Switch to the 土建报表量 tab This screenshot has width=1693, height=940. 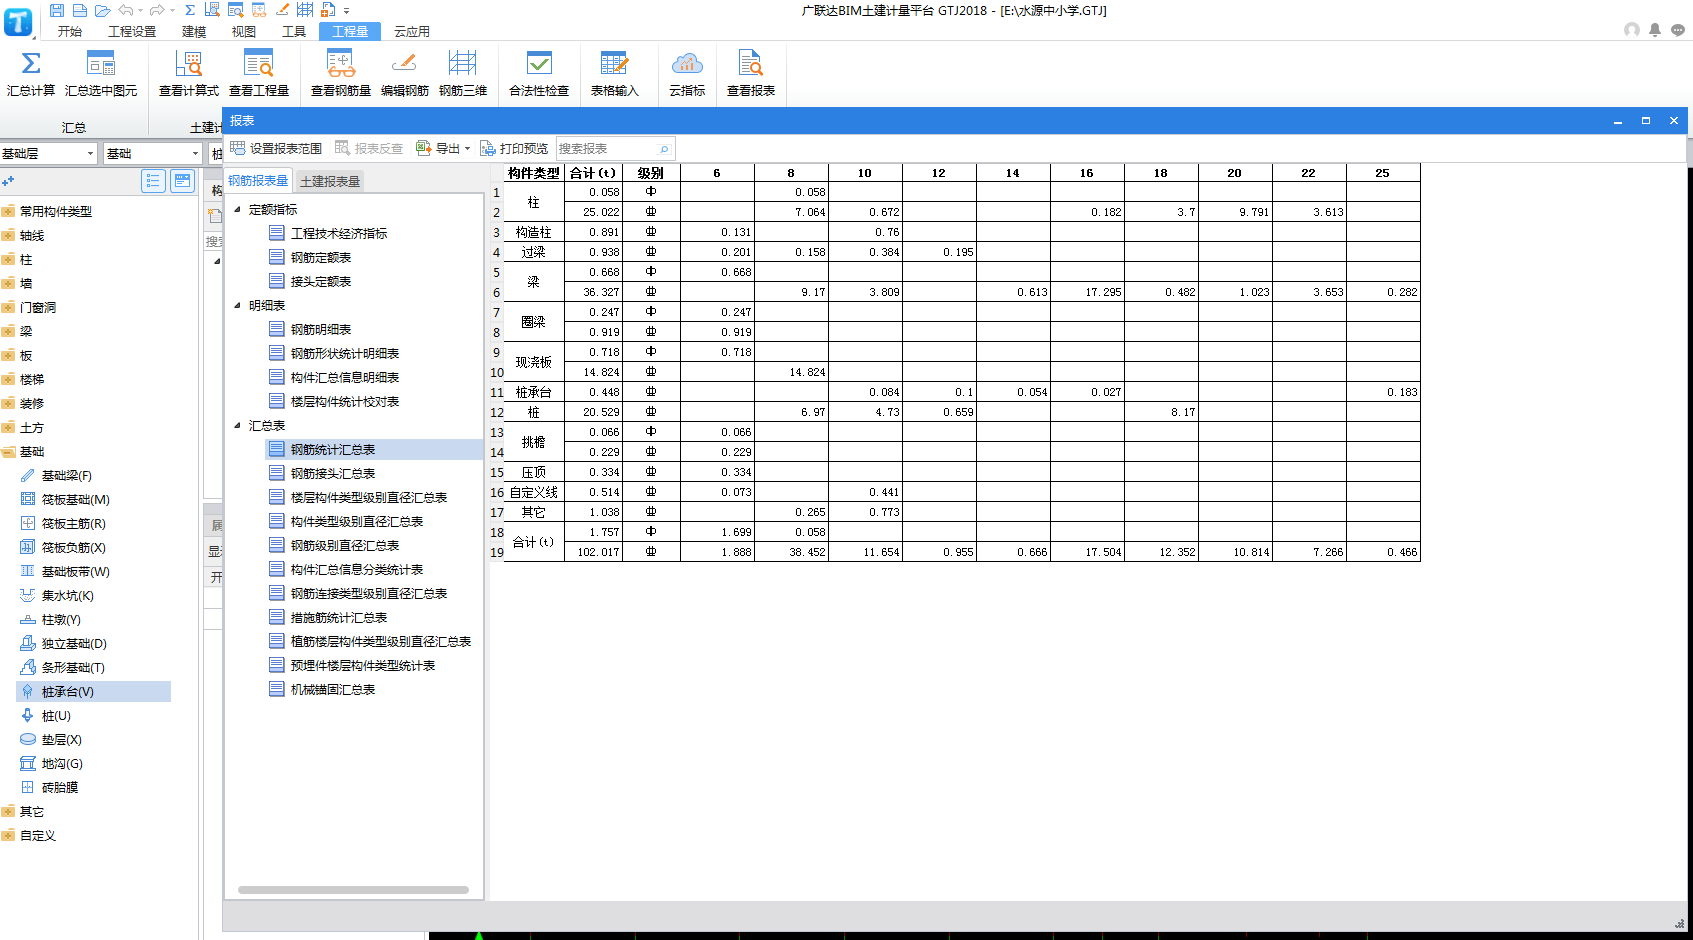[x=330, y=181]
